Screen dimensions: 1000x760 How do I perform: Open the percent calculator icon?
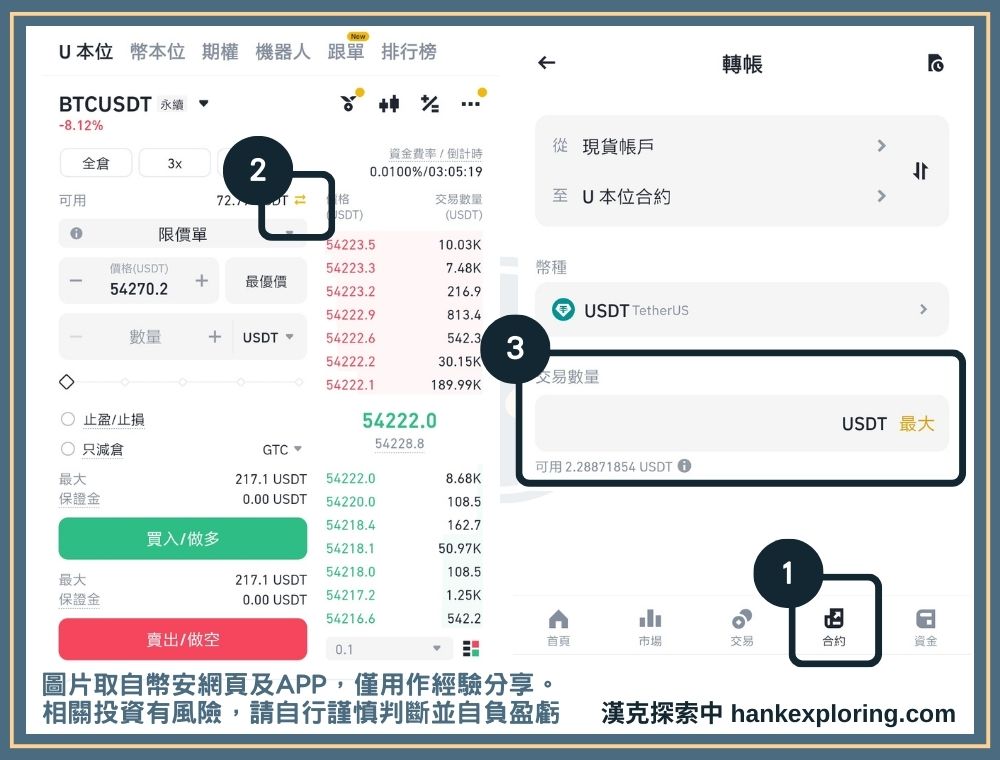click(430, 103)
